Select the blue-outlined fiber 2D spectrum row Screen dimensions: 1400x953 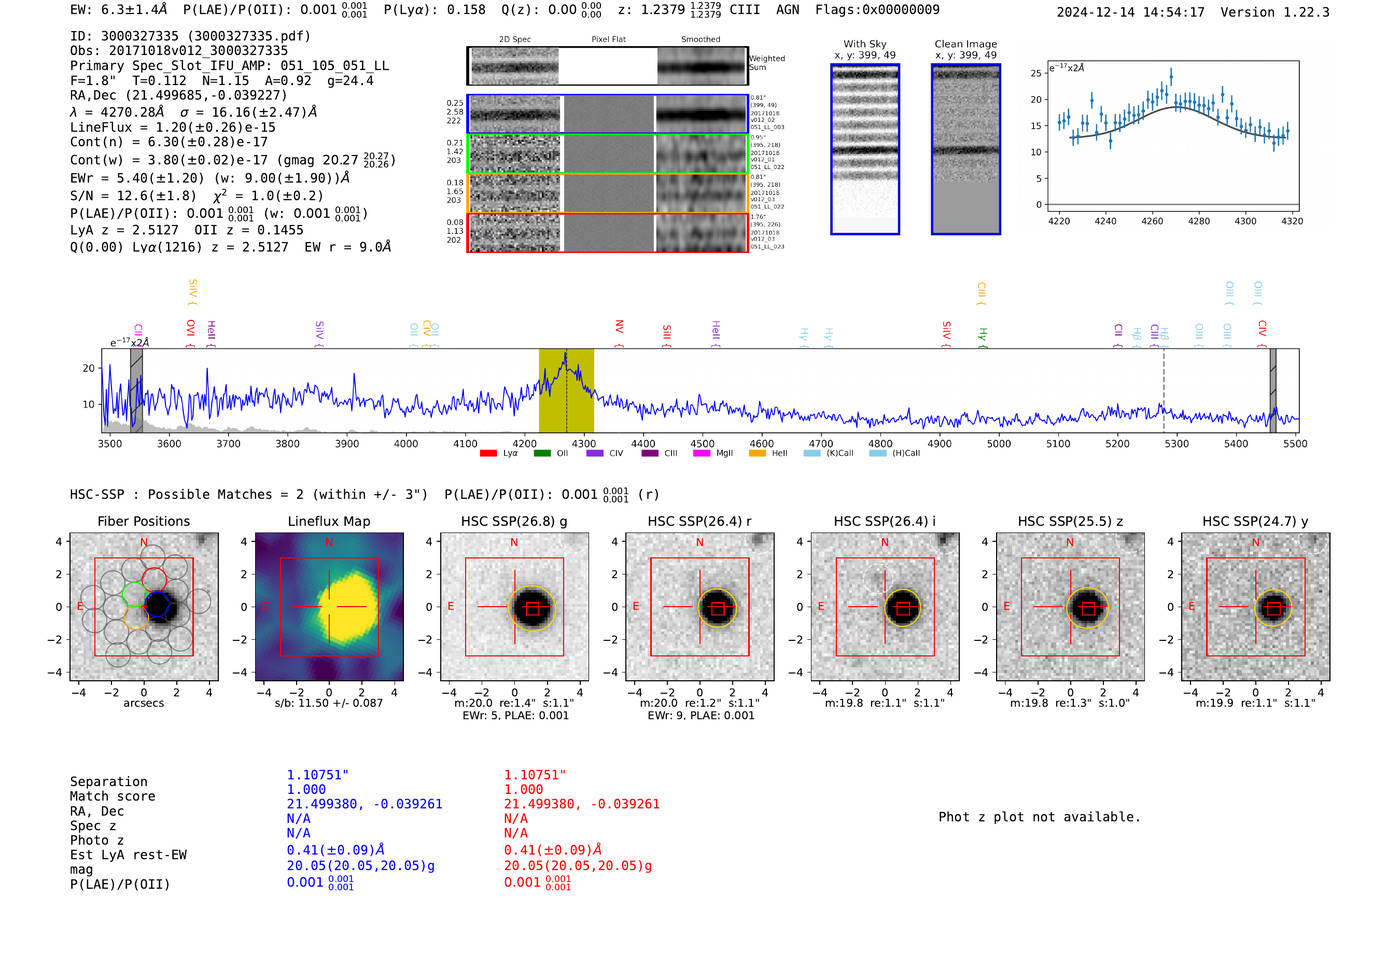point(608,114)
